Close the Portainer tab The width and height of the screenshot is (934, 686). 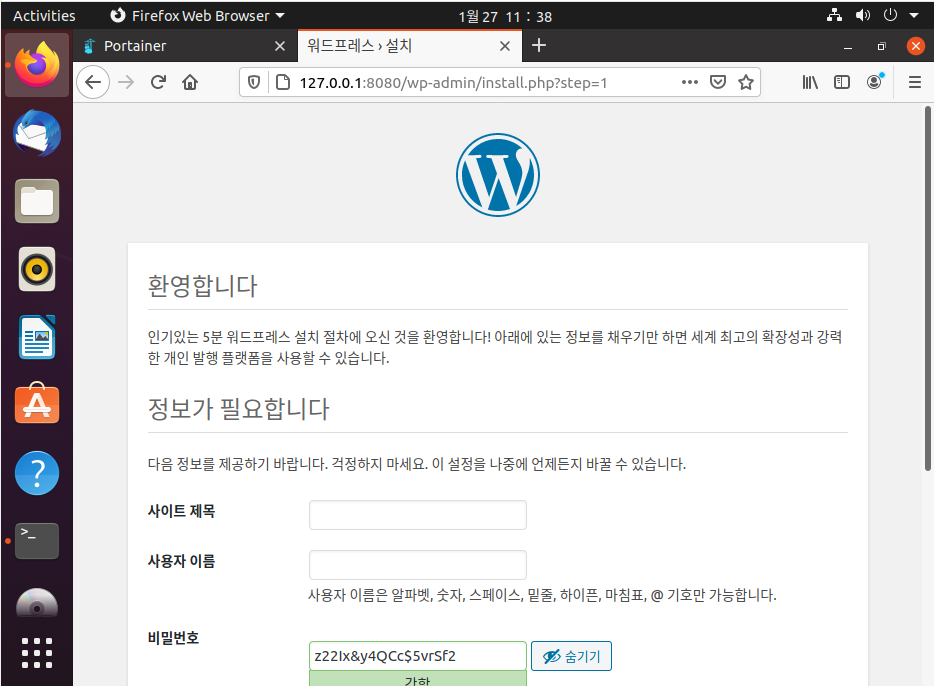coord(279,46)
